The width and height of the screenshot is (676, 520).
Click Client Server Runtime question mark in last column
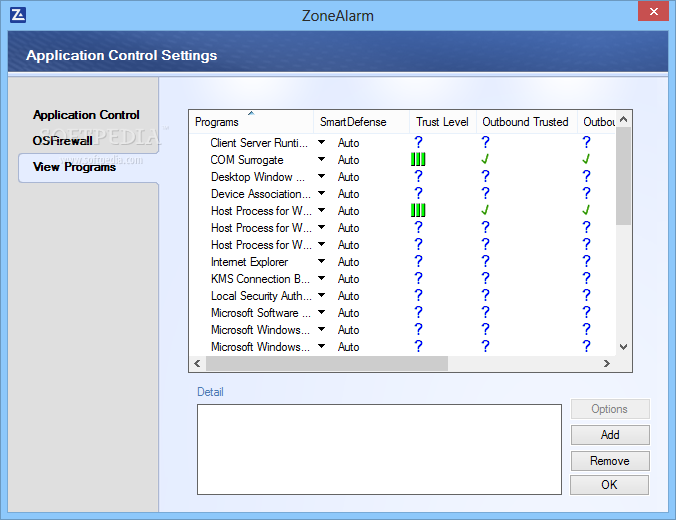586,142
